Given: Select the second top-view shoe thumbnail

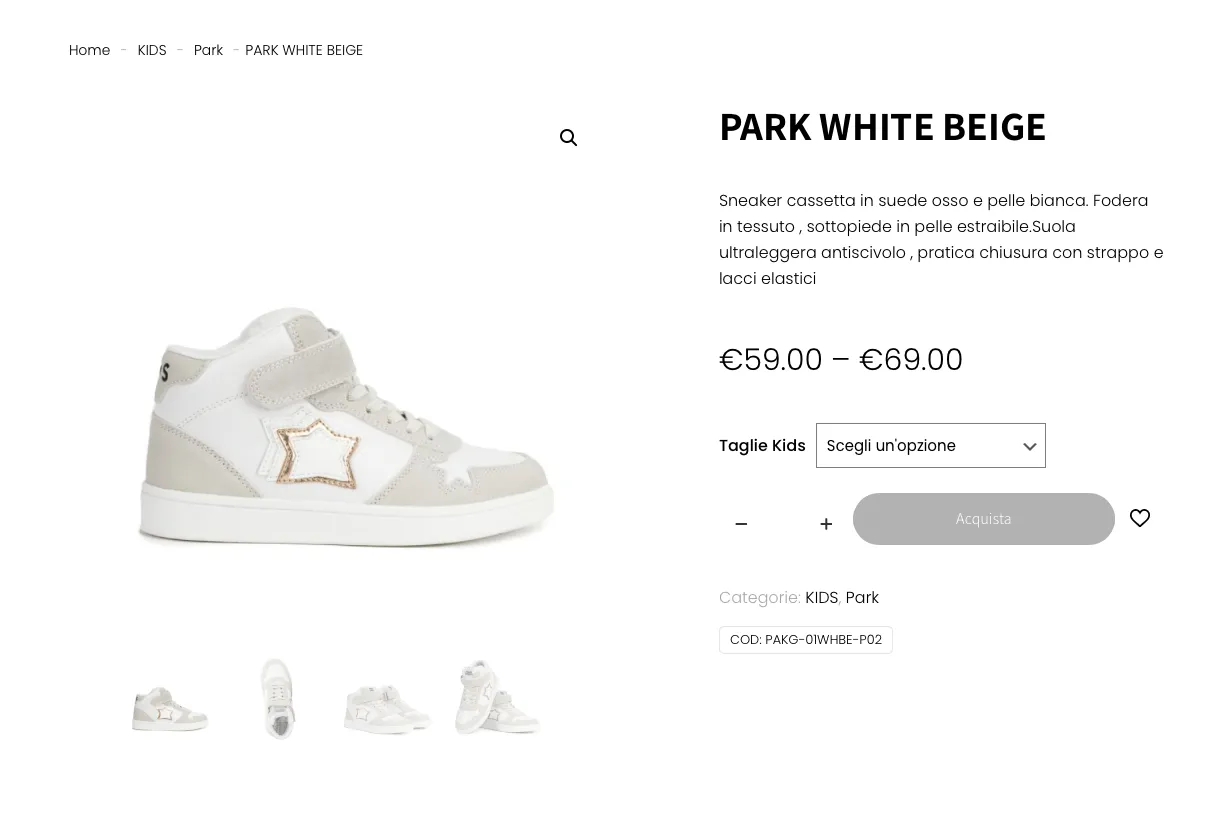Looking at the screenshot, I should click(278, 699).
